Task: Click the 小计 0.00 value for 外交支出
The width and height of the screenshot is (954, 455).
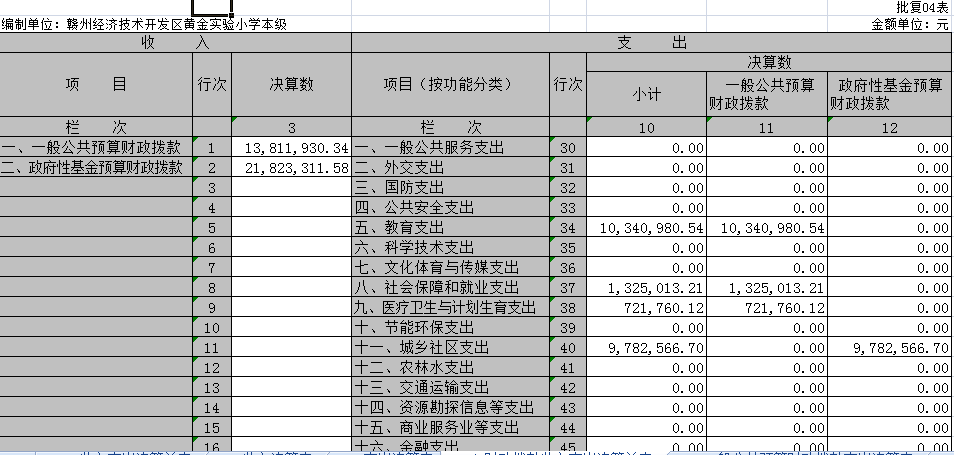Action: 646,167
